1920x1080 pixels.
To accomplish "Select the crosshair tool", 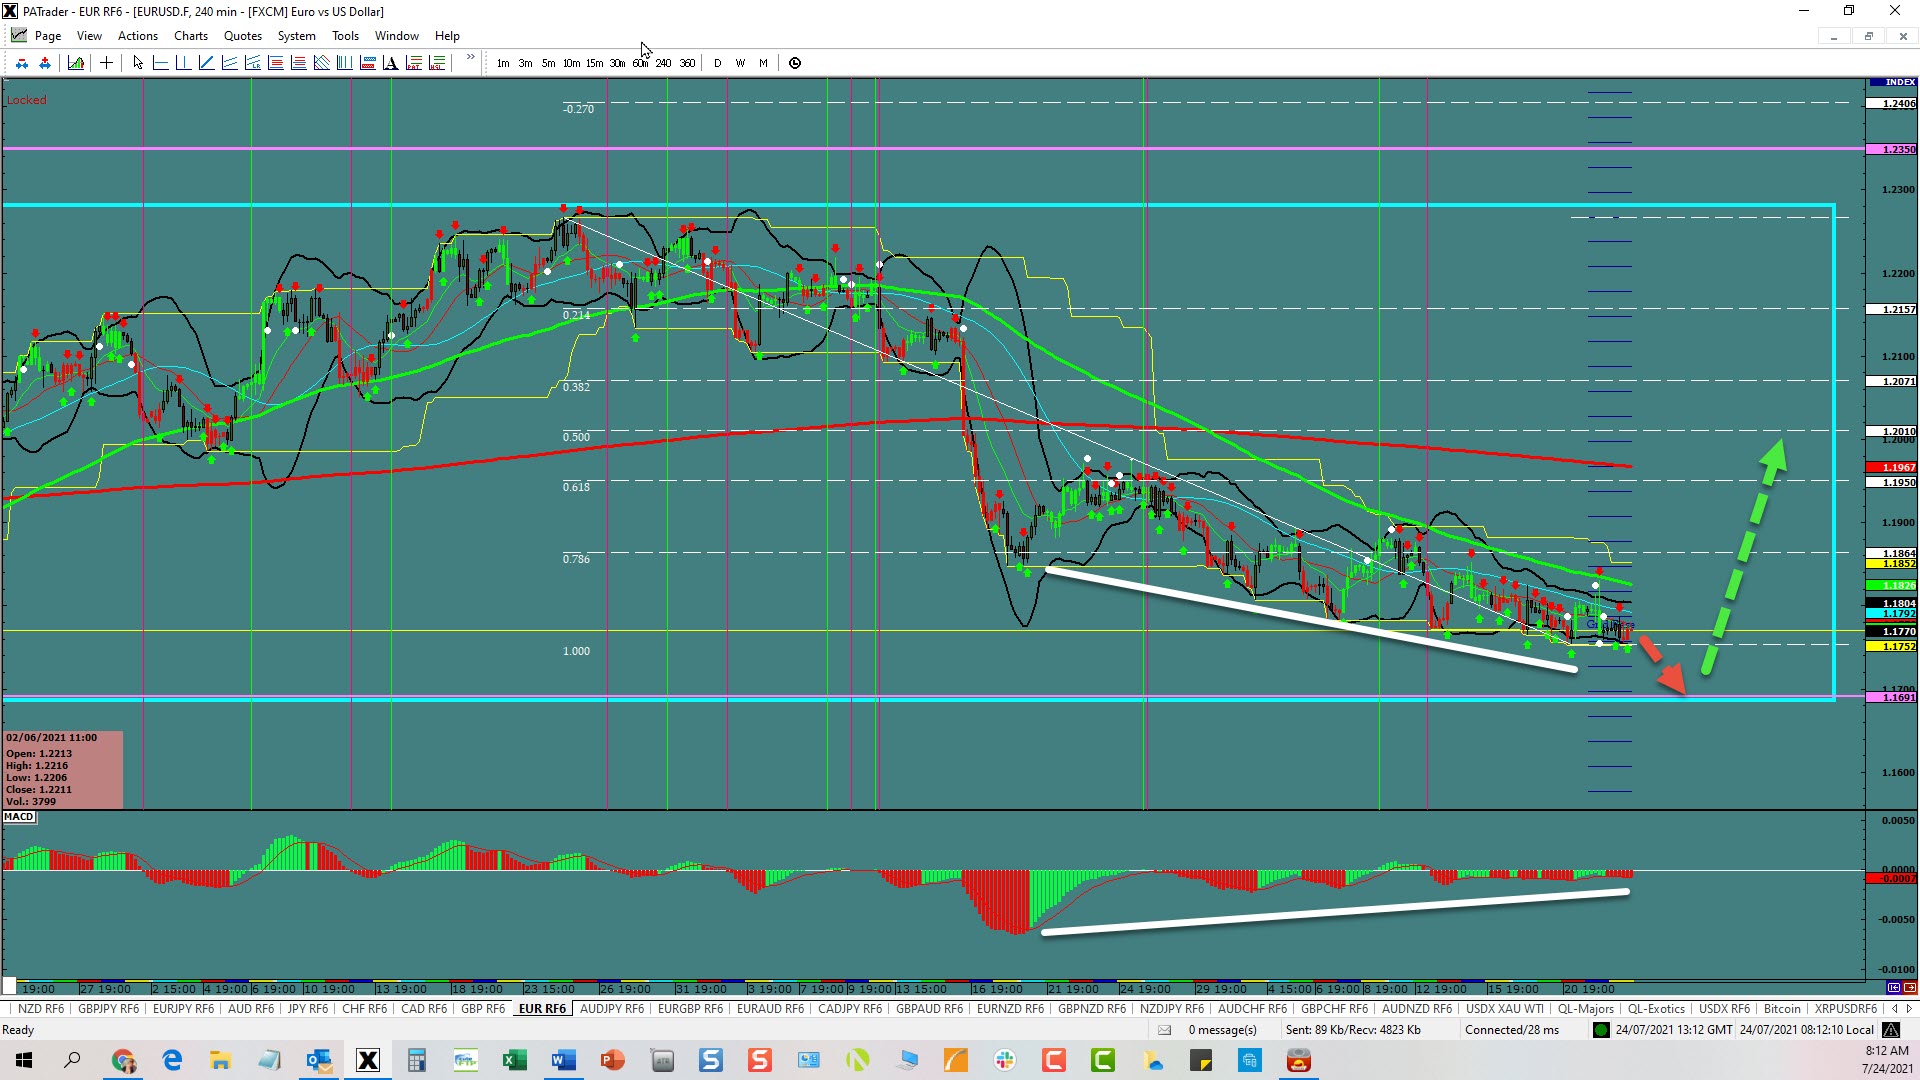I will [x=106, y=63].
